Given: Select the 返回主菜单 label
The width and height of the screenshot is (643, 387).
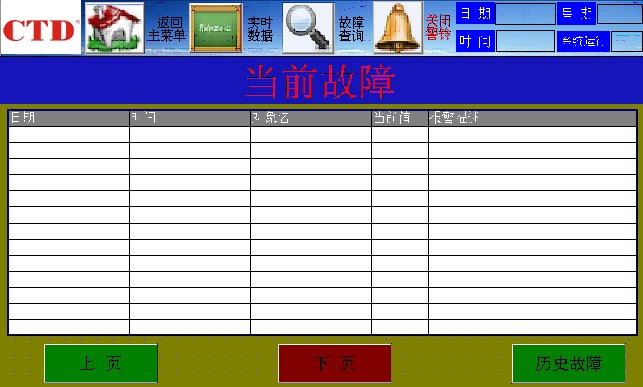Looking at the screenshot, I should (x=167, y=29).
